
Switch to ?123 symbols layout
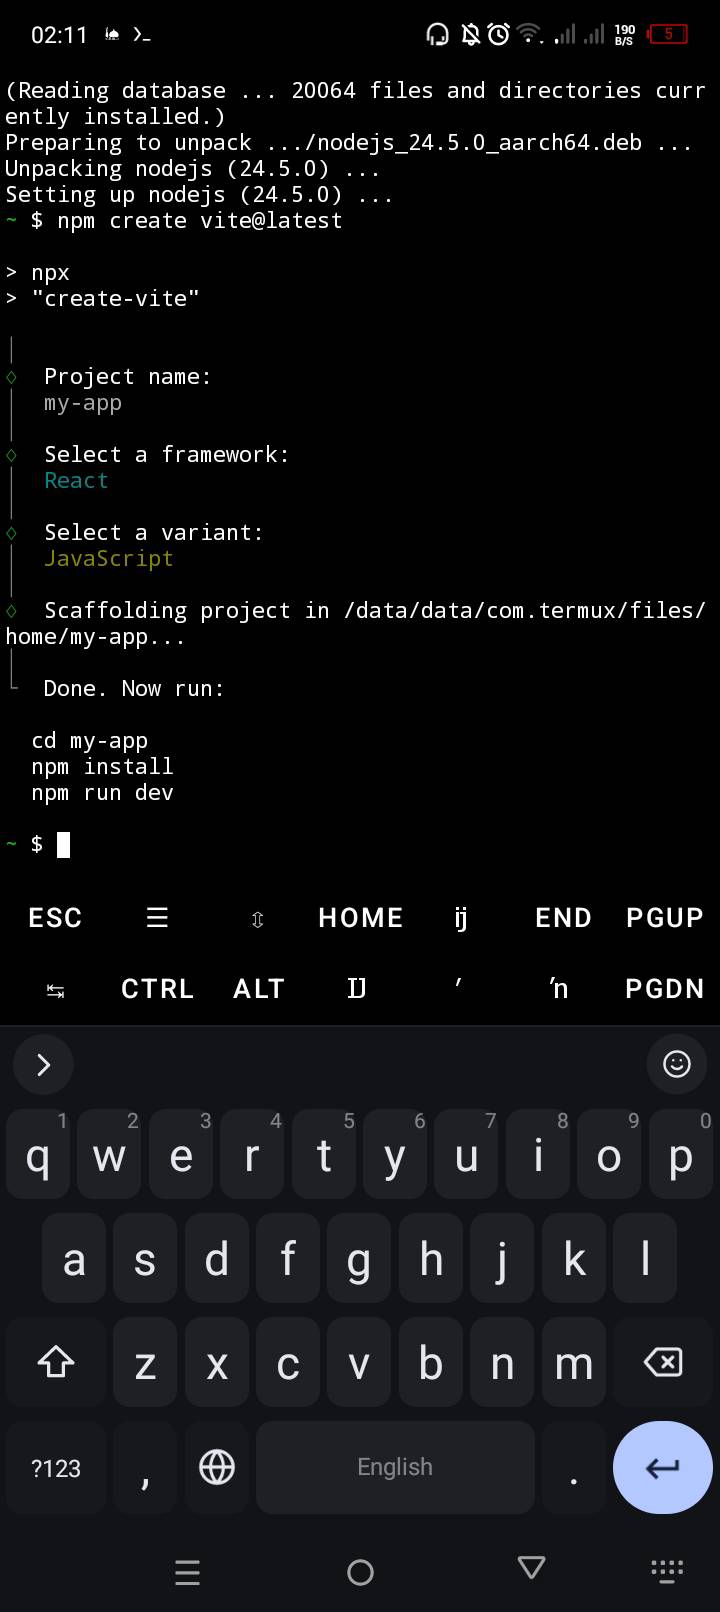[56, 1468]
